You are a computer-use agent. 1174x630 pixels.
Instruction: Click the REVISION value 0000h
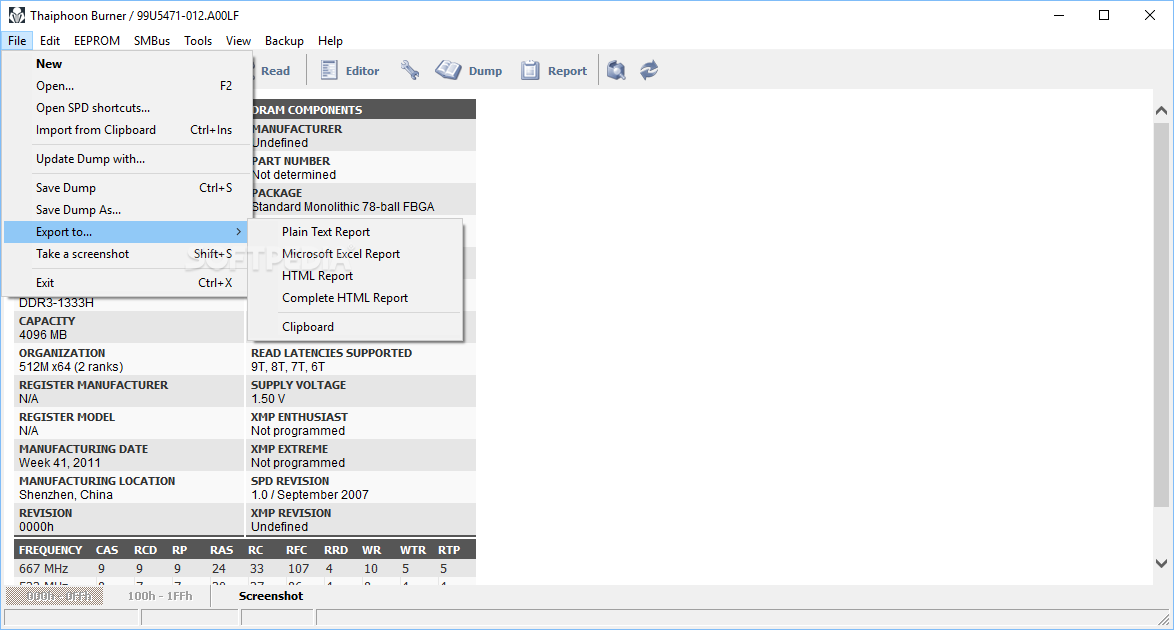pos(37,527)
